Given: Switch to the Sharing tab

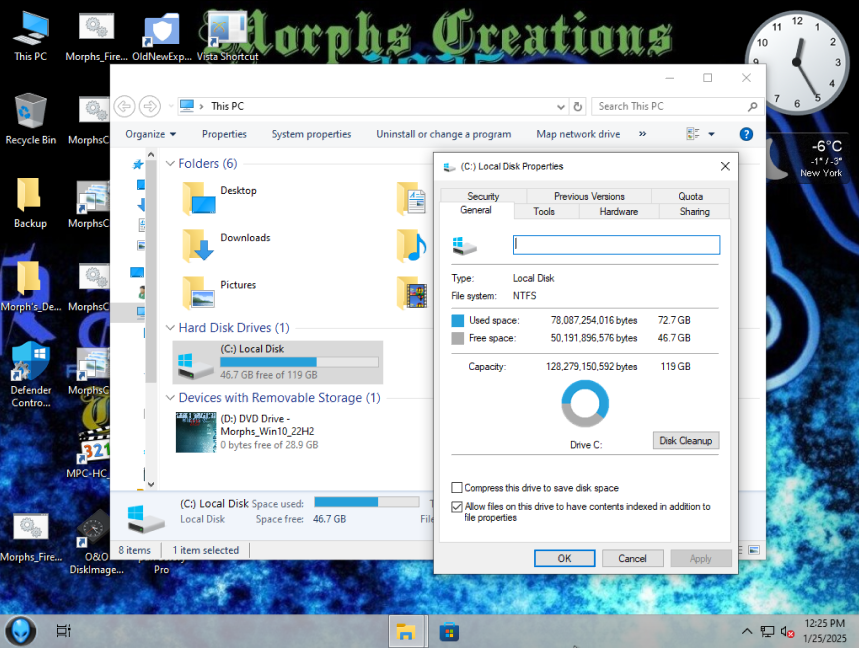Looking at the screenshot, I should click(694, 211).
